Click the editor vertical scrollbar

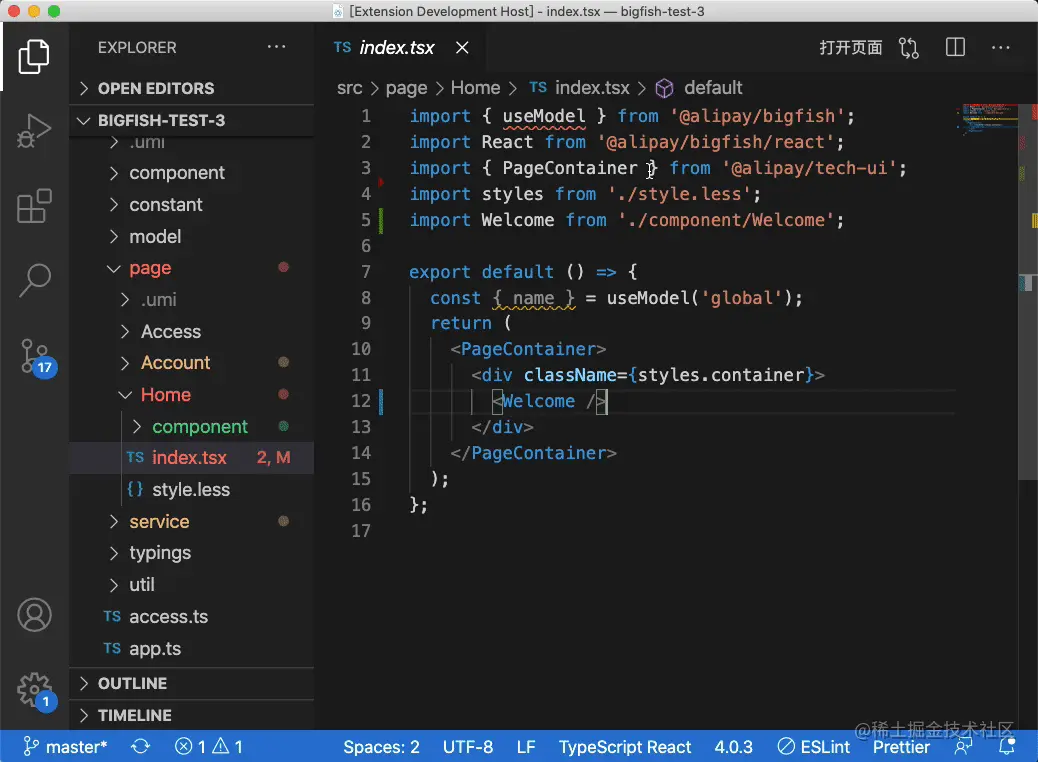pyautogui.click(x=1027, y=291)
